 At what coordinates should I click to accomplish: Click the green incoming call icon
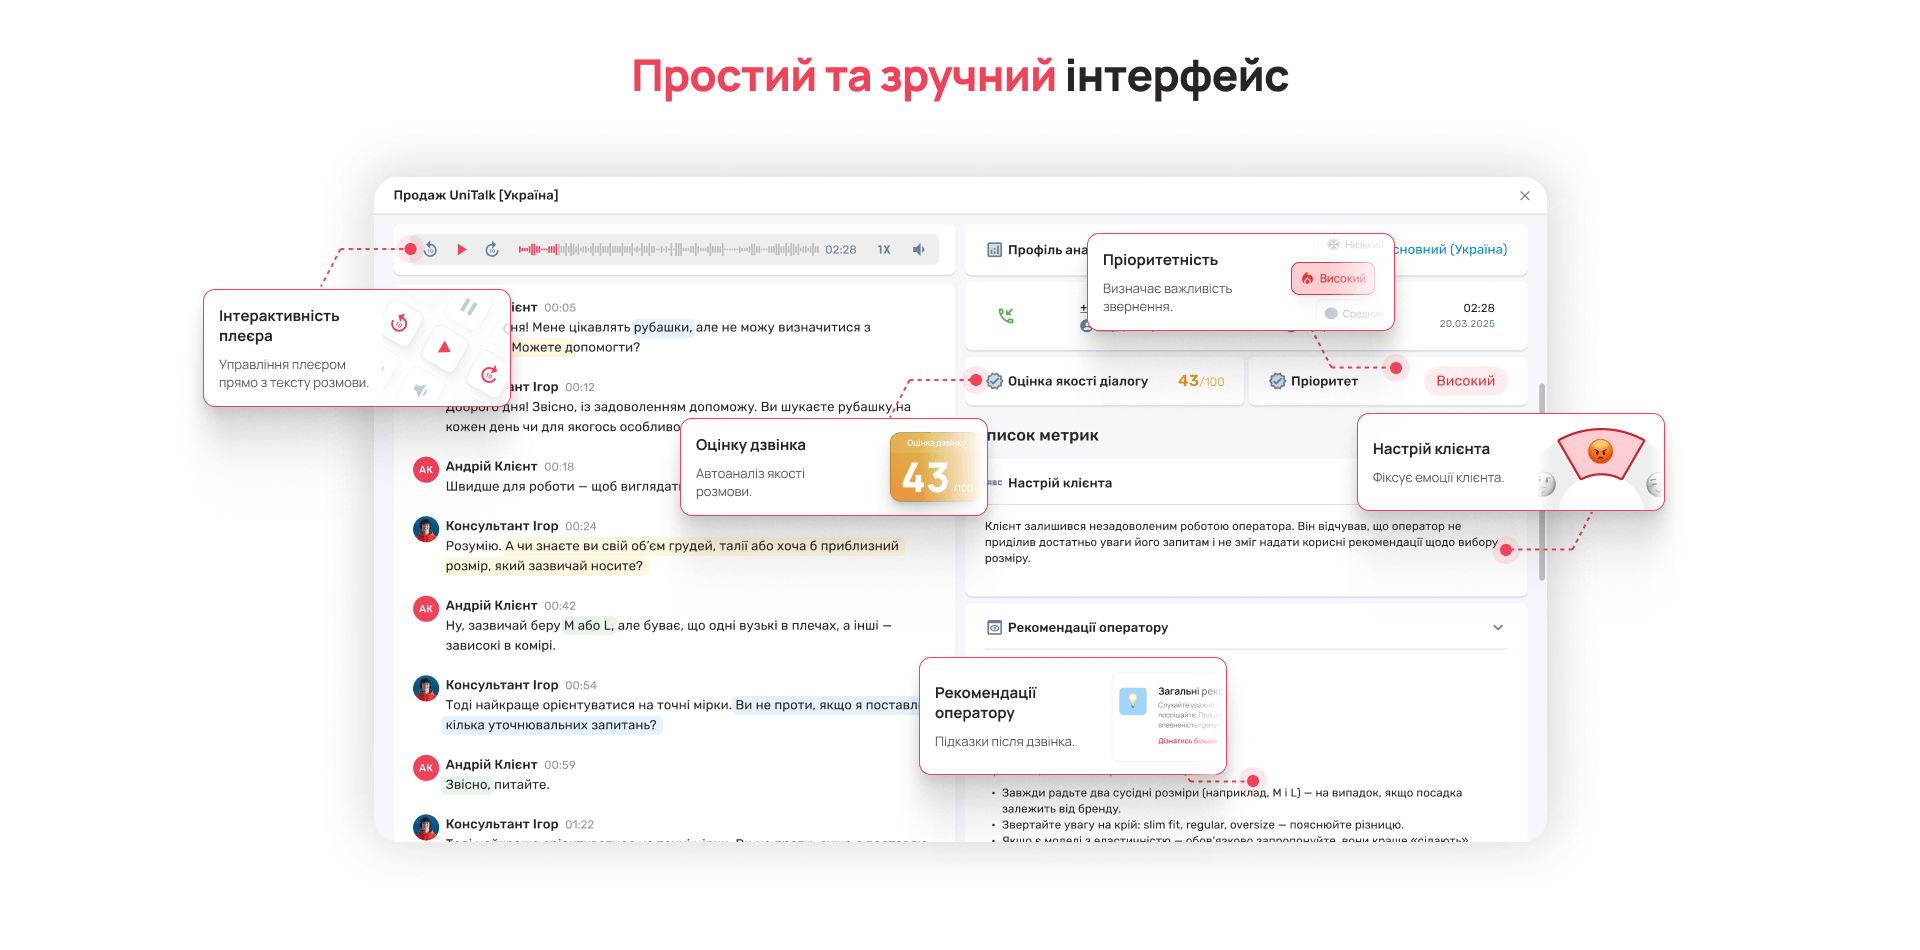[x=1006, y=316]
